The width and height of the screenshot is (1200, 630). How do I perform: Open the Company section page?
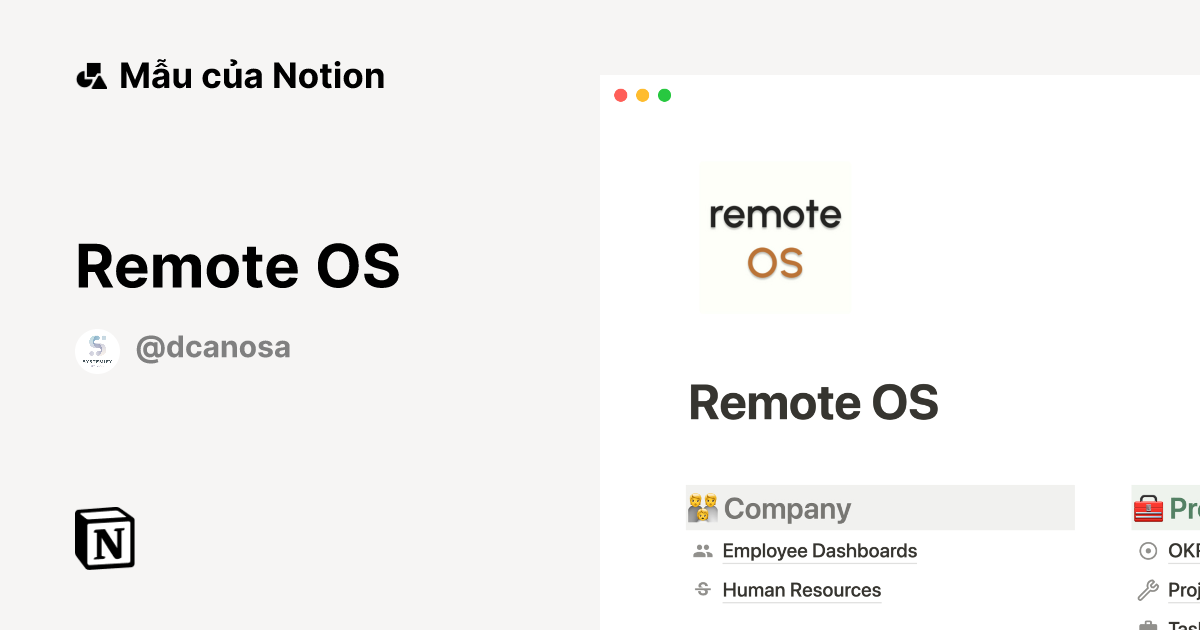(x=789, y=508)
